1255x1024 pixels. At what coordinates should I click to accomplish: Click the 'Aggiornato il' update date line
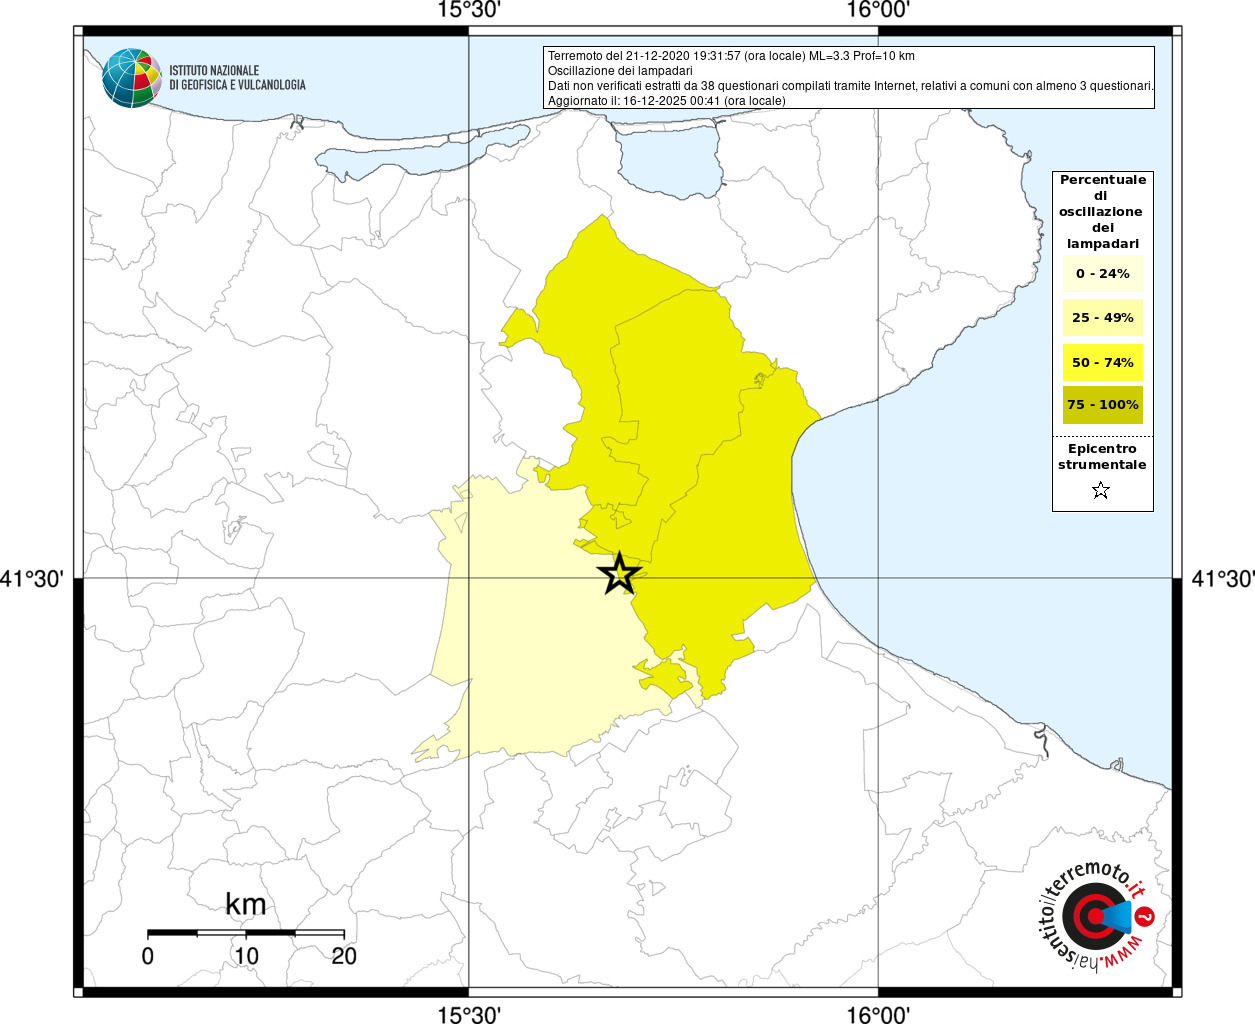[x=666, y=101]
